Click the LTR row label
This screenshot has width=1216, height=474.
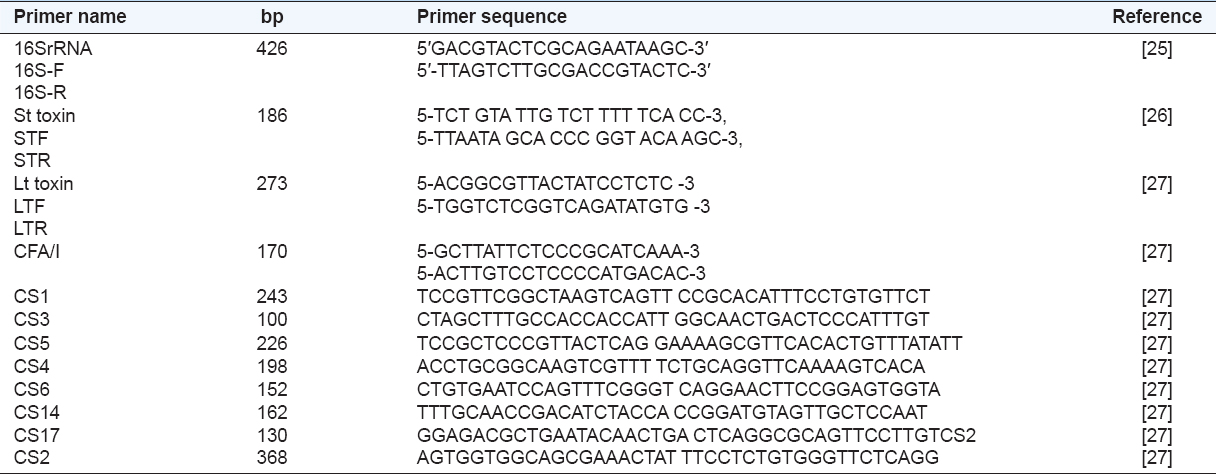pos(31,229)
